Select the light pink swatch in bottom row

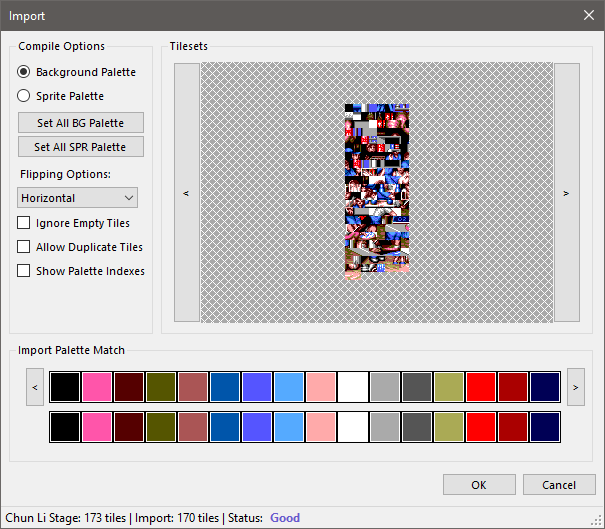click(321, 427)
